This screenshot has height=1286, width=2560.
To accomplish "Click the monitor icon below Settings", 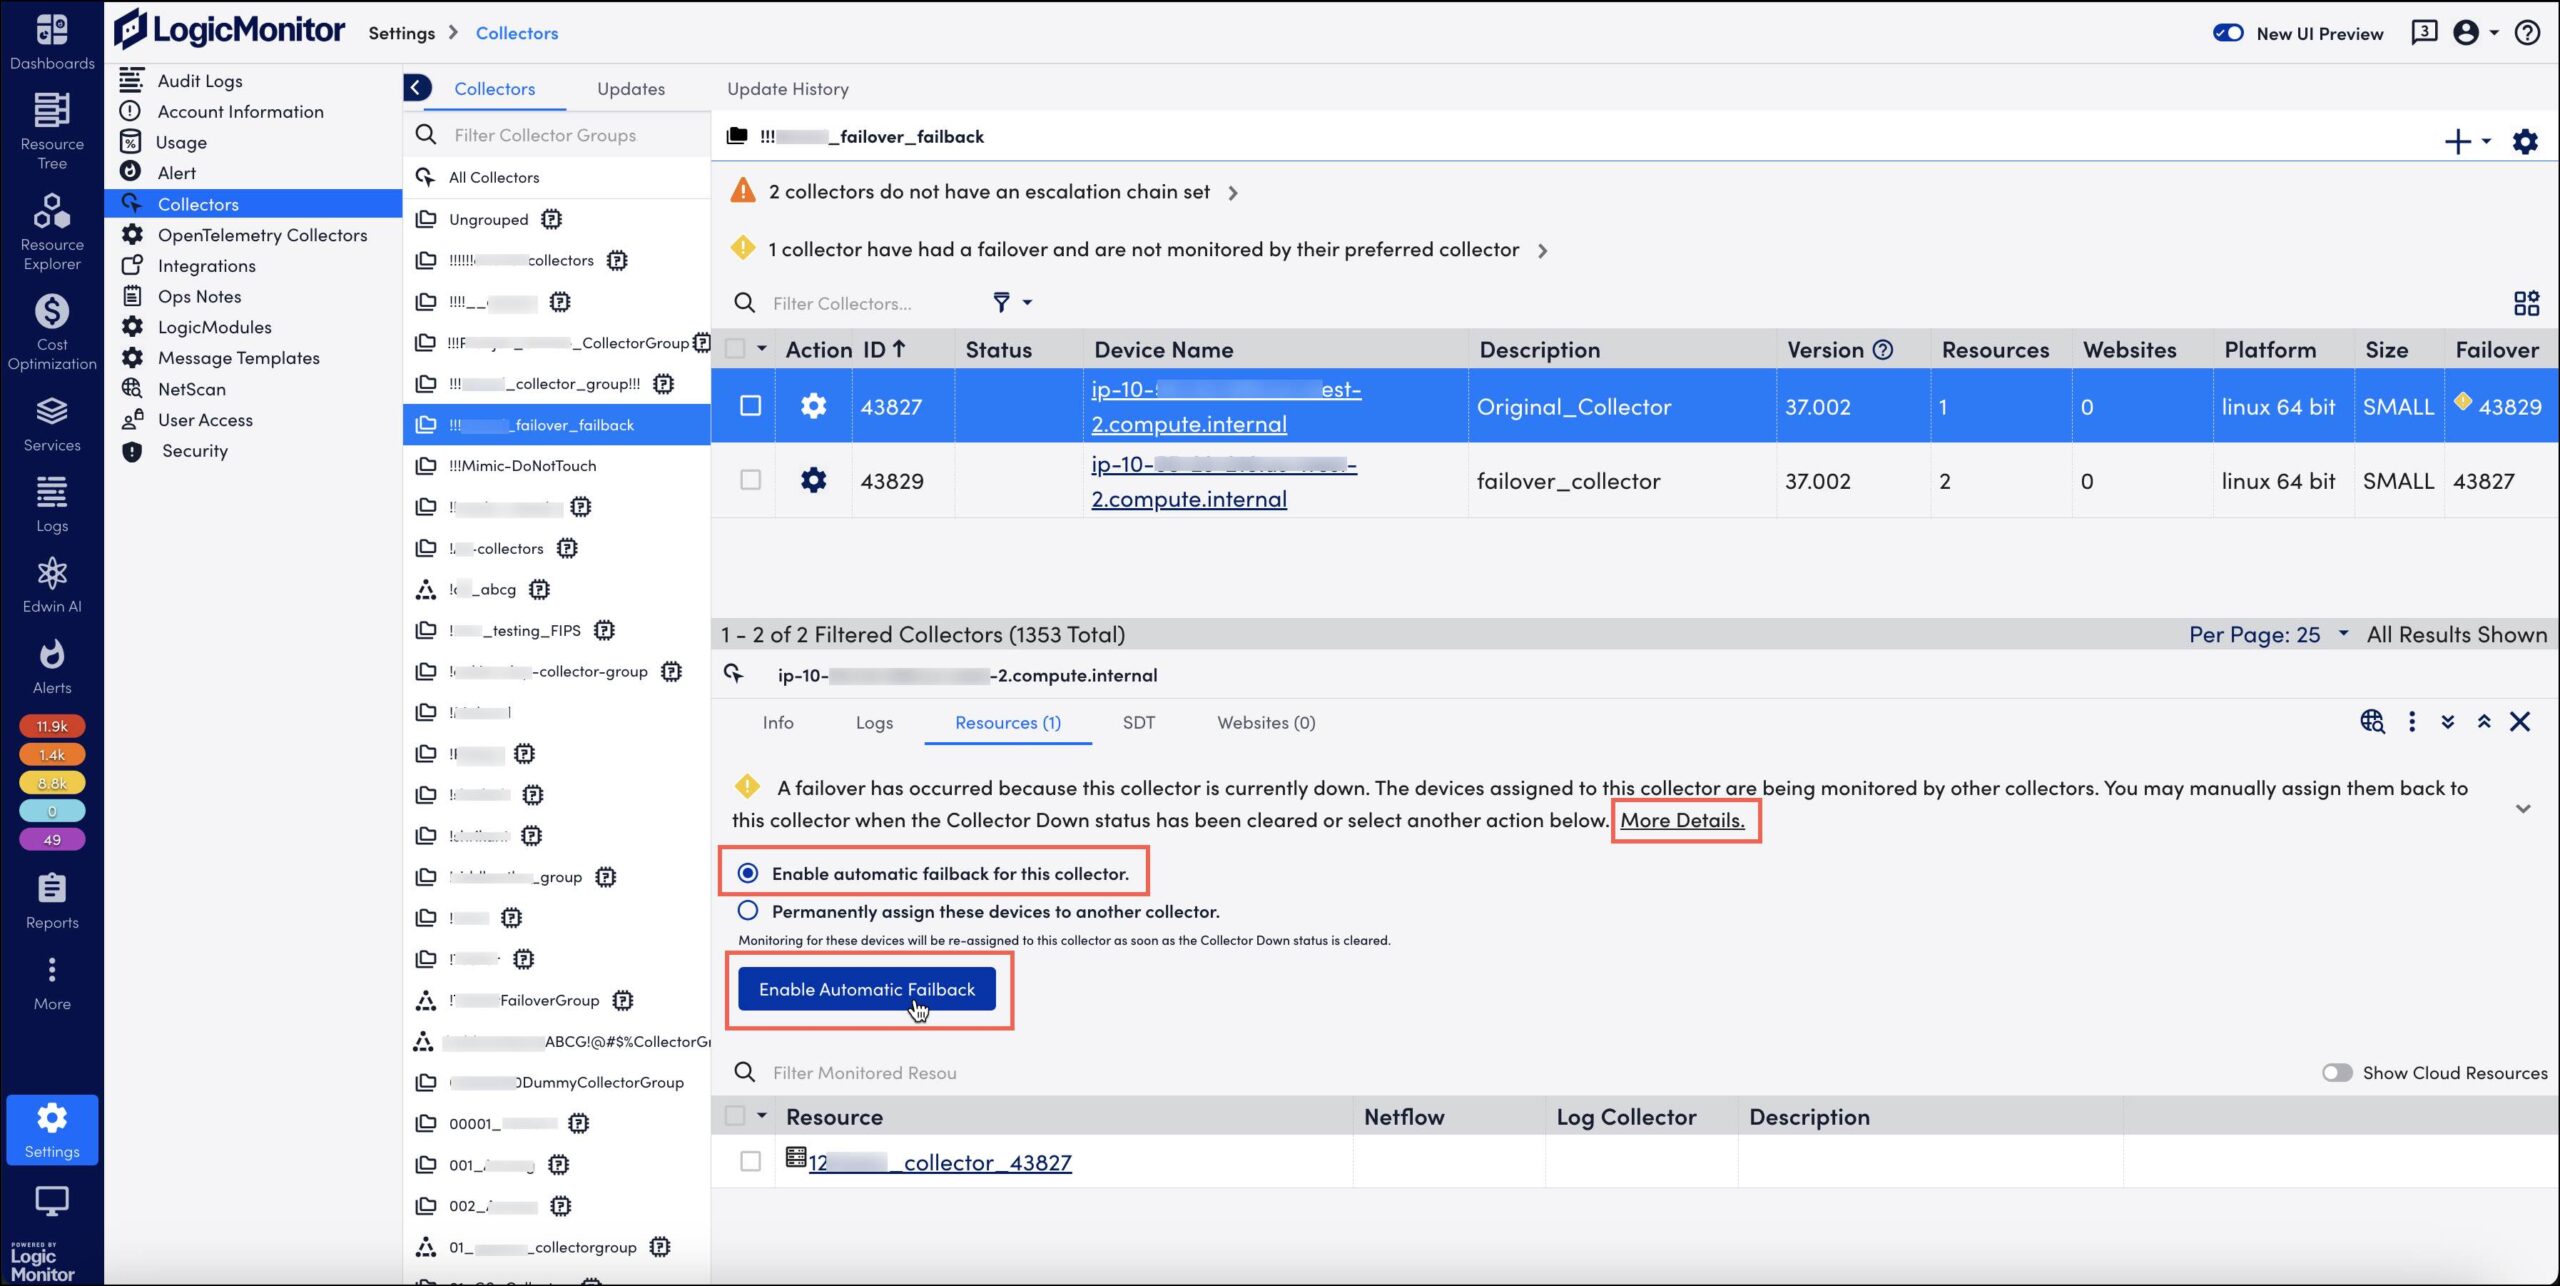I will tap(52, 1201).
